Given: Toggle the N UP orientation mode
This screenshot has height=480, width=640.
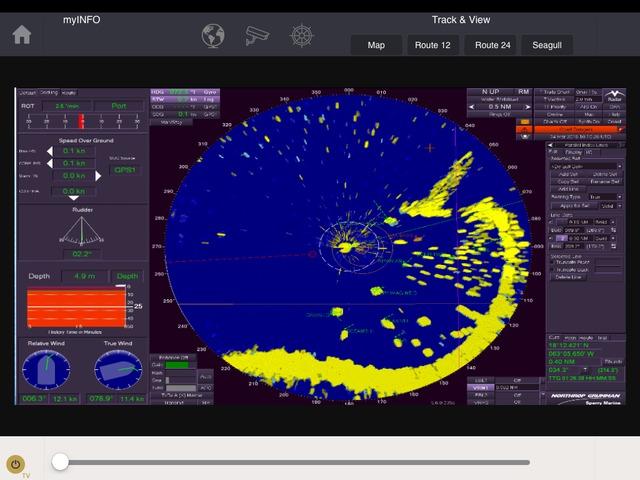Looking at the screenshot, I should point(489,92).
